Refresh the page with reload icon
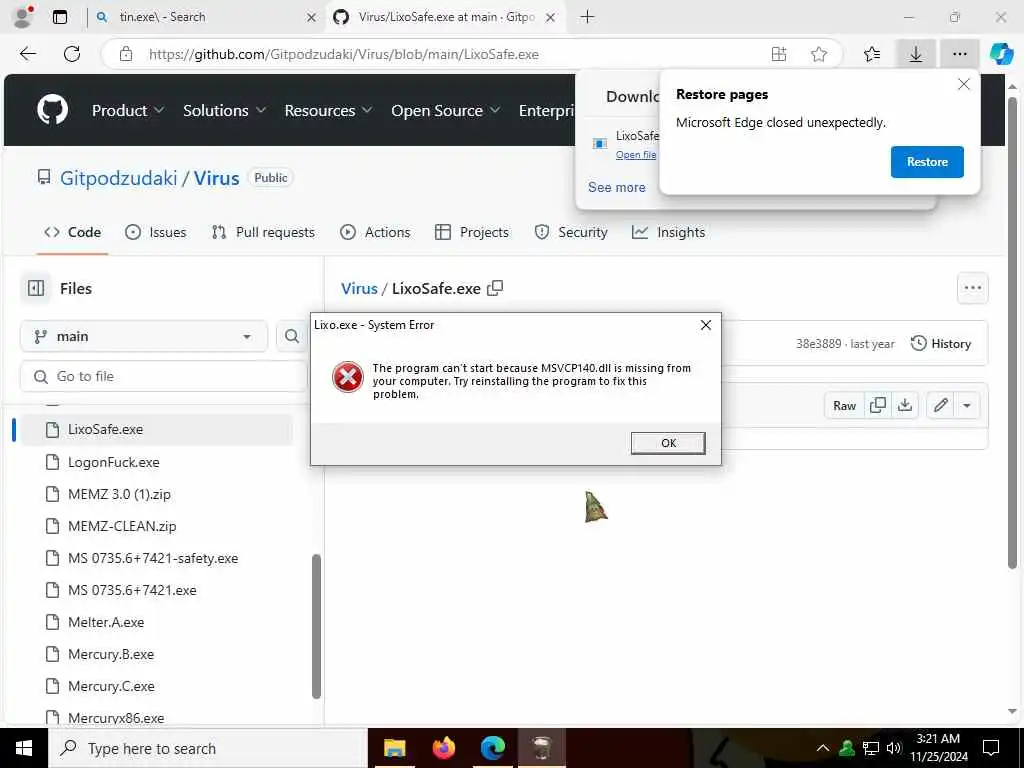 click(x=72, y=54)
